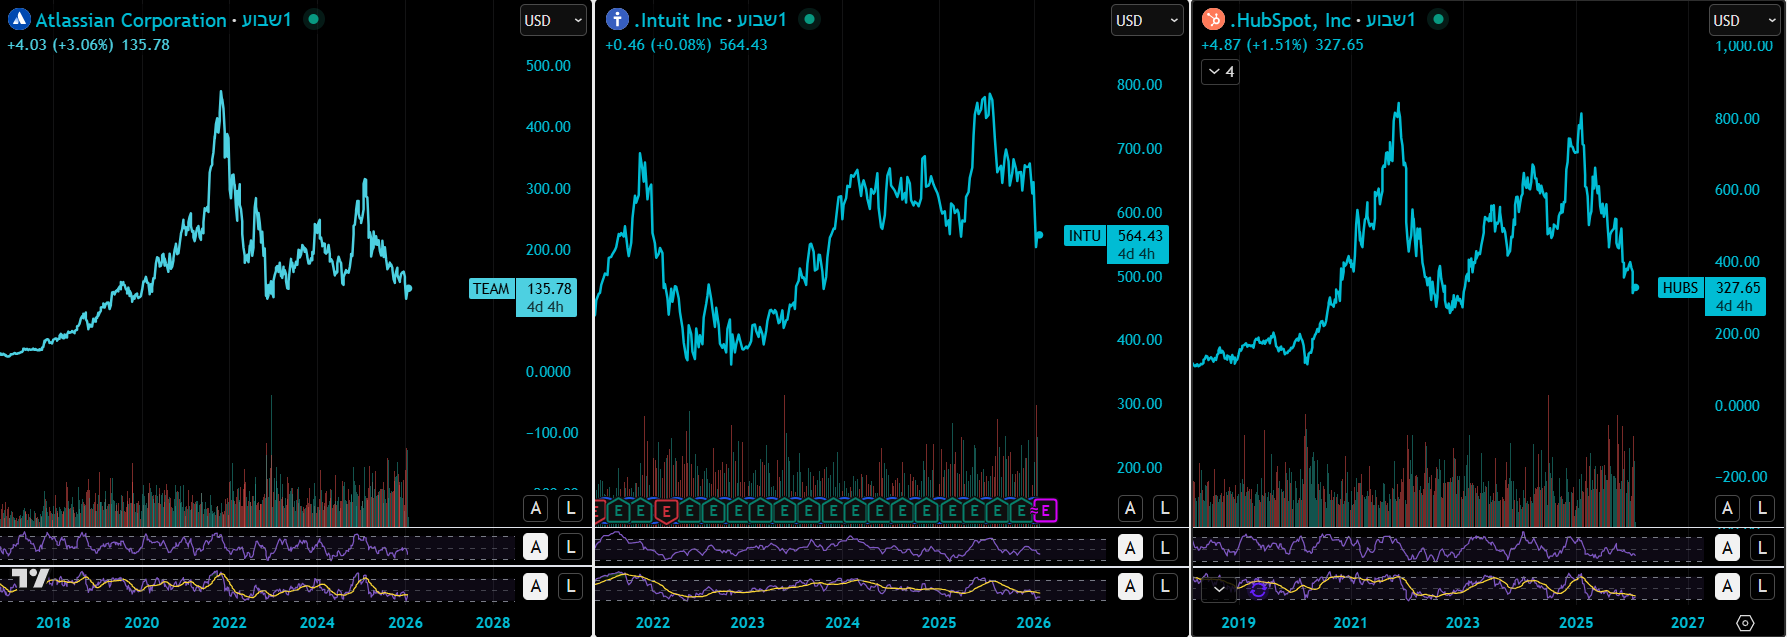Click the Atlassian Corporation symbol title

(131, 20)
